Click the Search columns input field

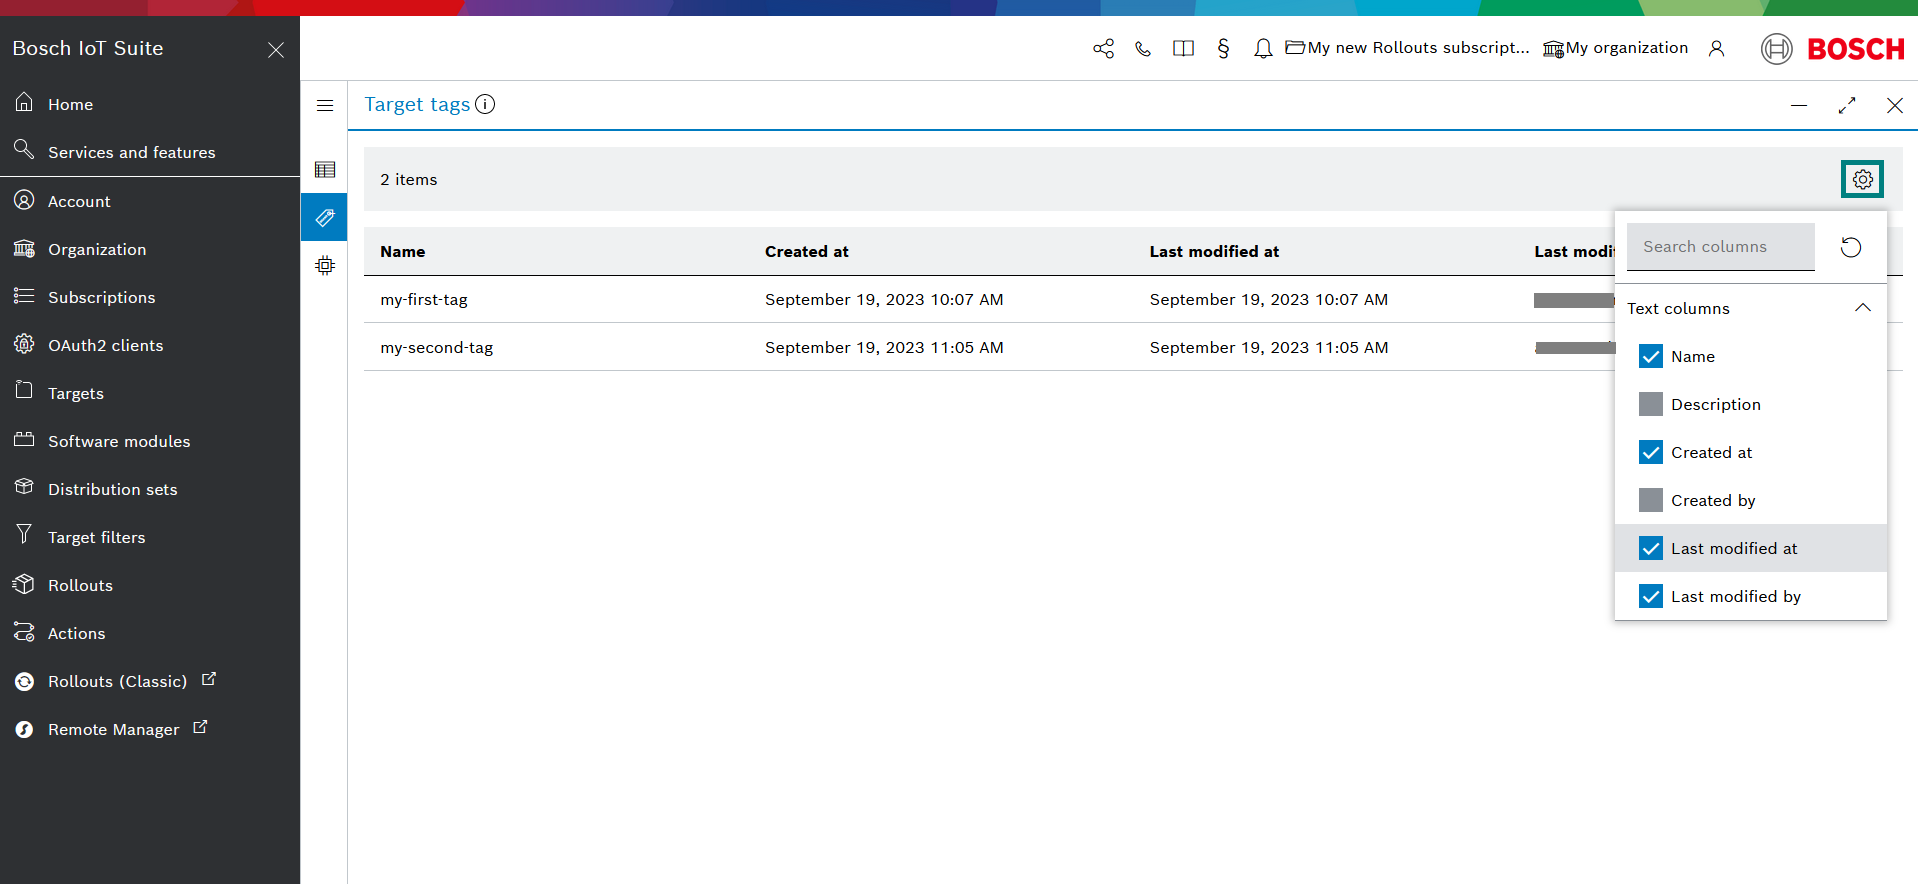point(1720,247)
